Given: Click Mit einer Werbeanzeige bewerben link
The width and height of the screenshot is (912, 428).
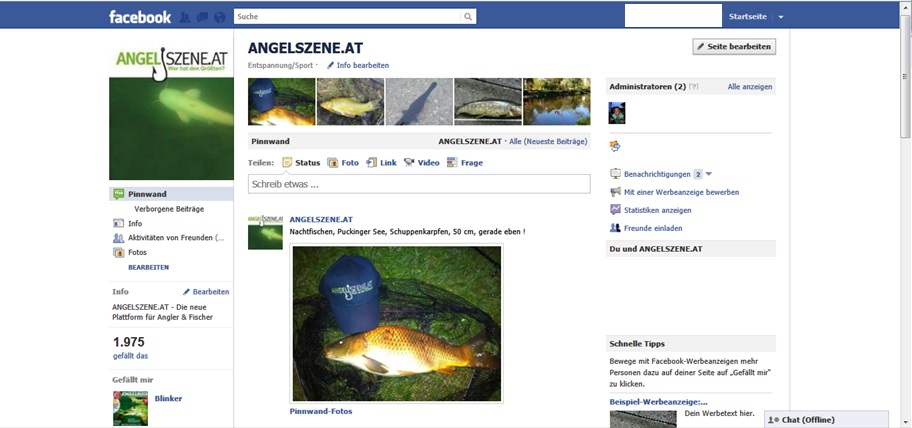Looking at the screenshot, I should pos(681,192).
